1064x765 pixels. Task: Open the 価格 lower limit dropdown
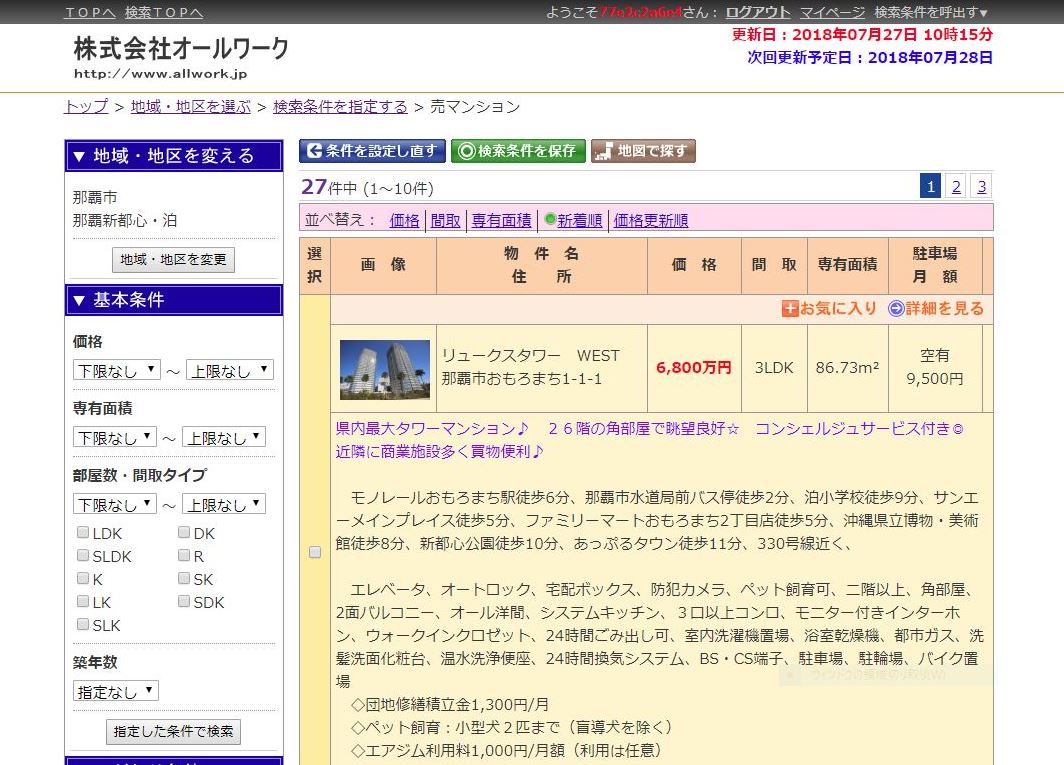[x=117, y=370]
